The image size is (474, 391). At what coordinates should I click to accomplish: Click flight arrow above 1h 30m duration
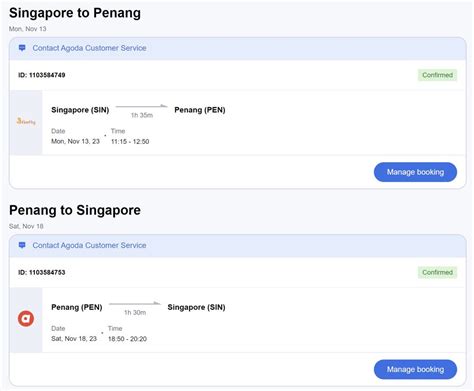click(x=135, y=303)
